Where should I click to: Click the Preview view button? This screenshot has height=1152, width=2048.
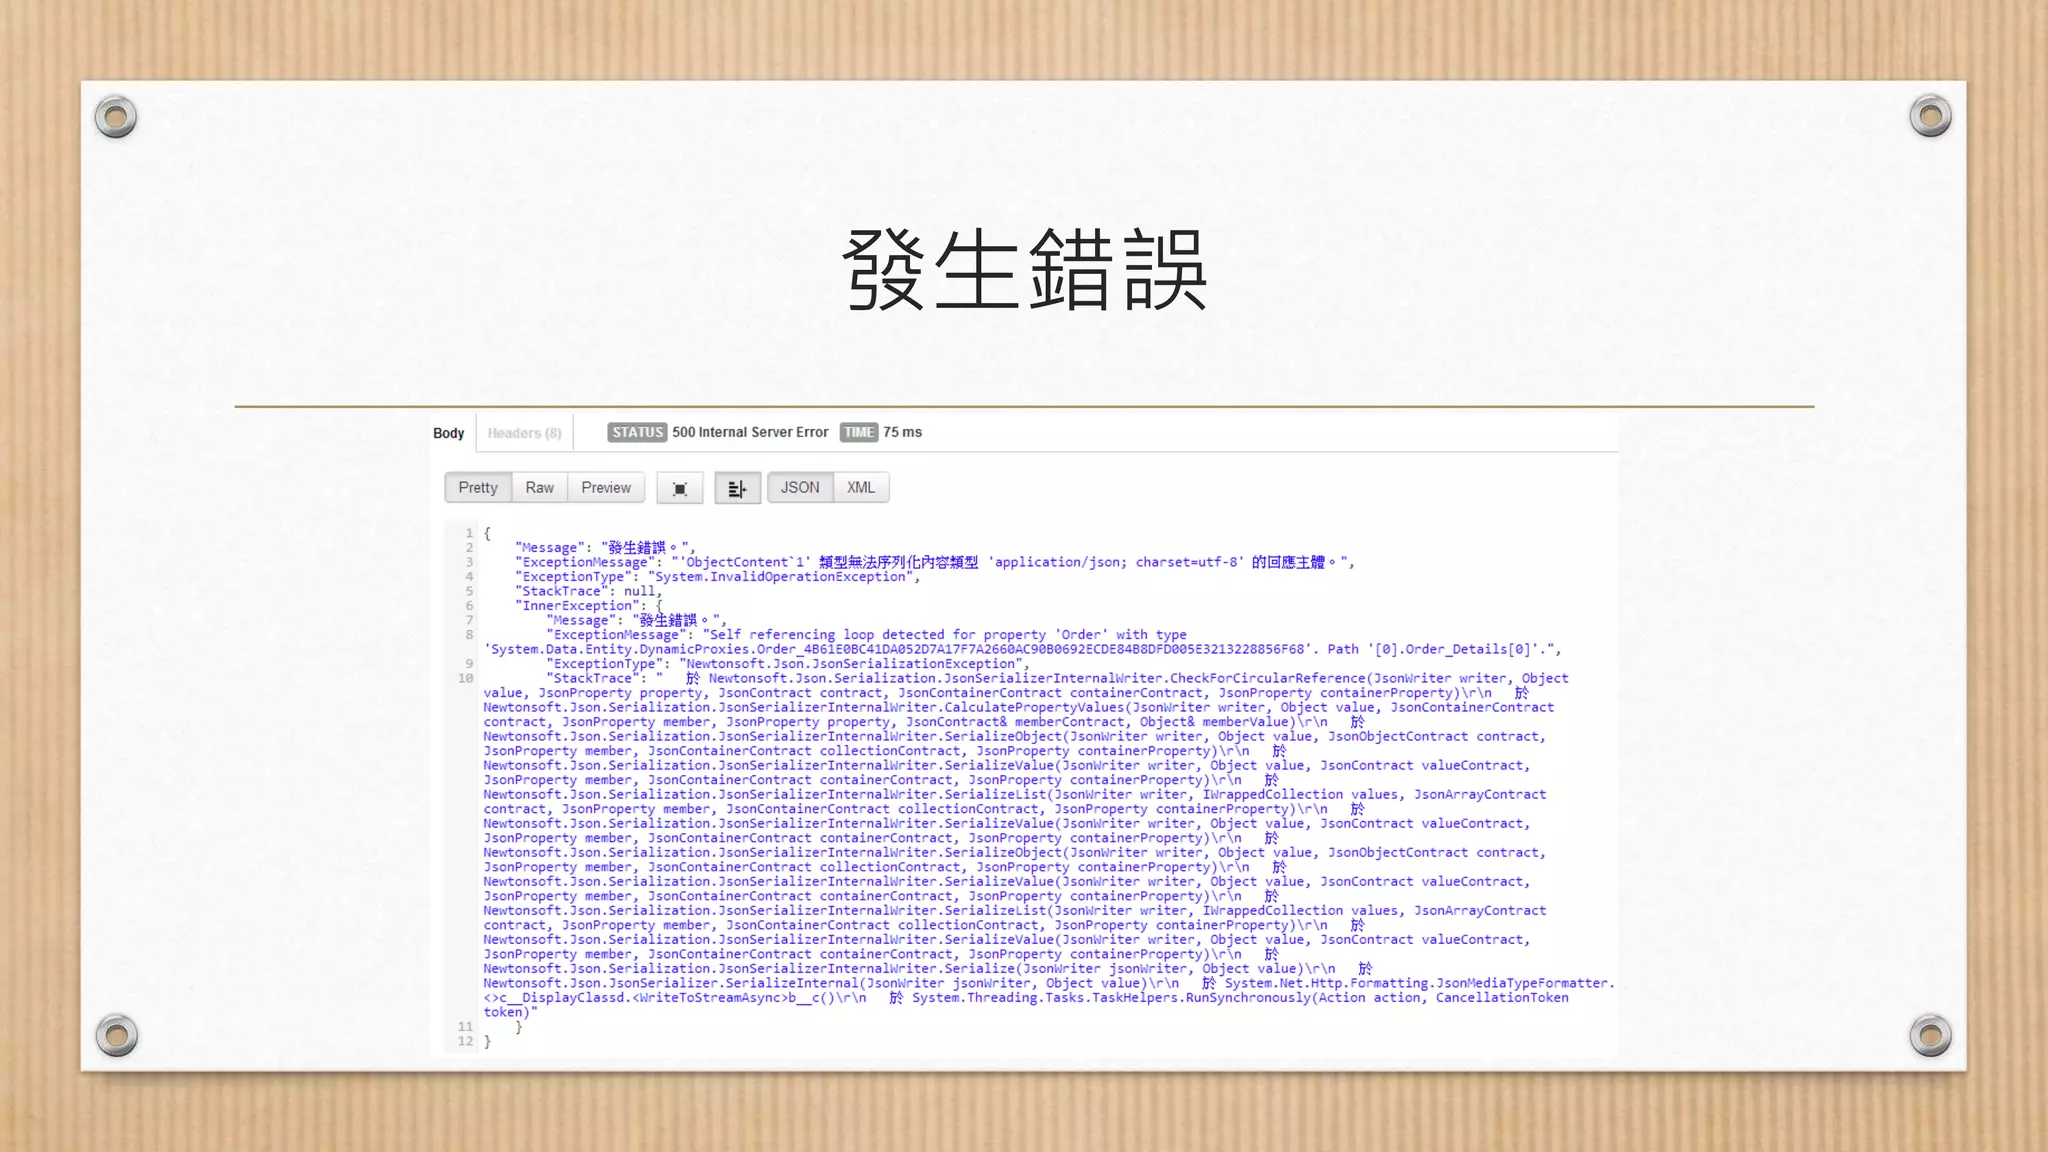click(606, 488)
